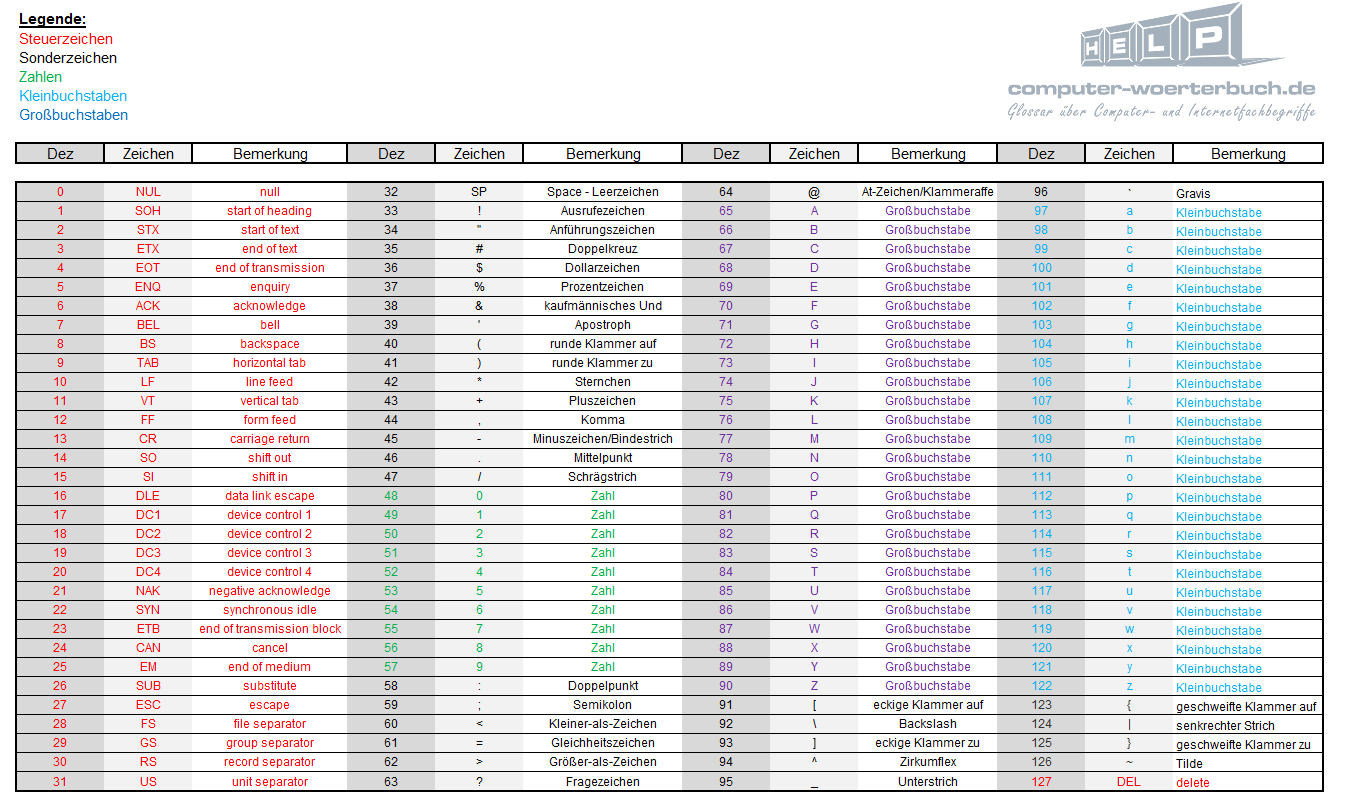Open the computer-woerterbuch.de site name

pyautogui.click(x=1161, y=89)
